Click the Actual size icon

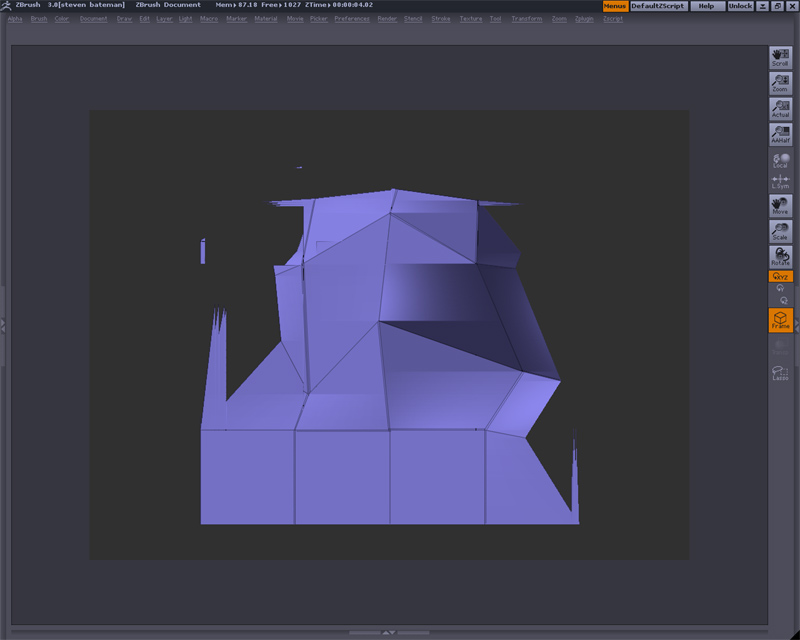(x=779, y=108)
